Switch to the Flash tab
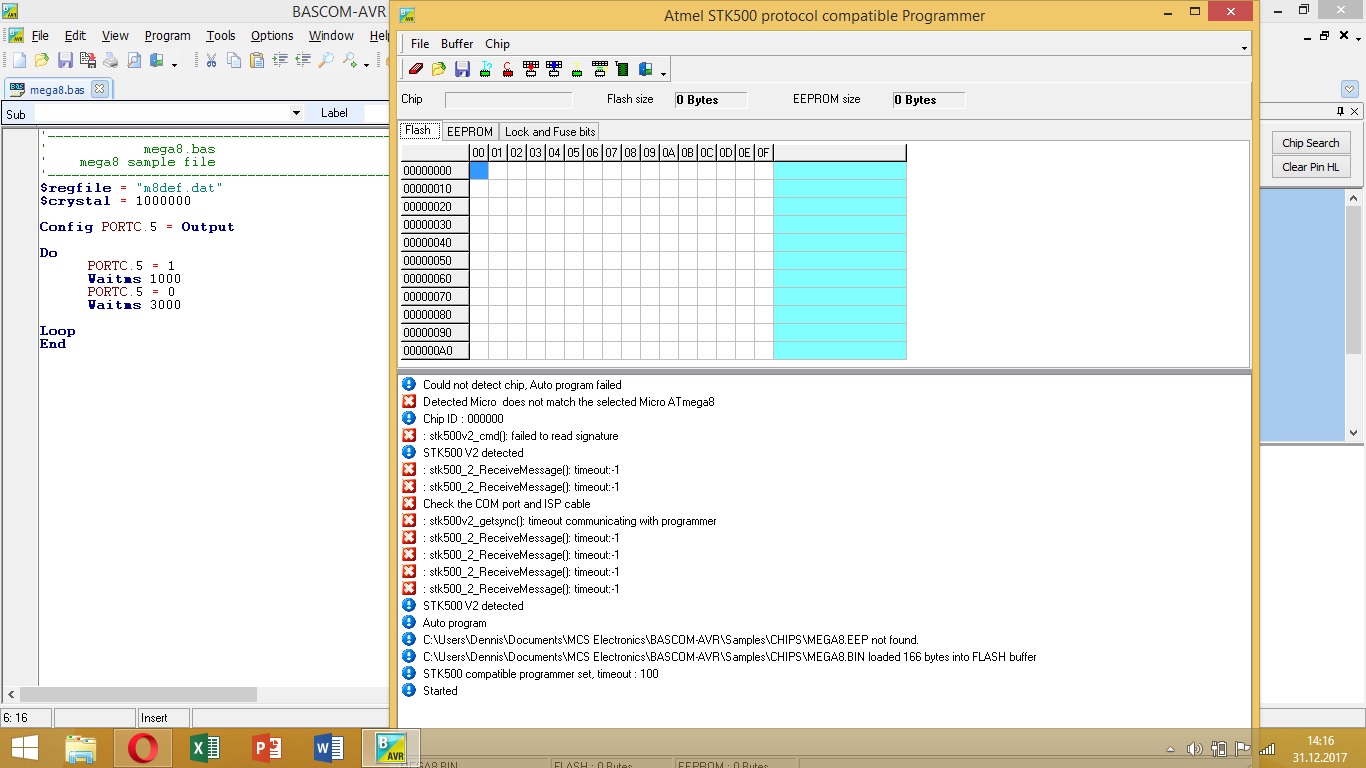The height and width of the screenshot is (768, 1366). [x=418, y=131]
